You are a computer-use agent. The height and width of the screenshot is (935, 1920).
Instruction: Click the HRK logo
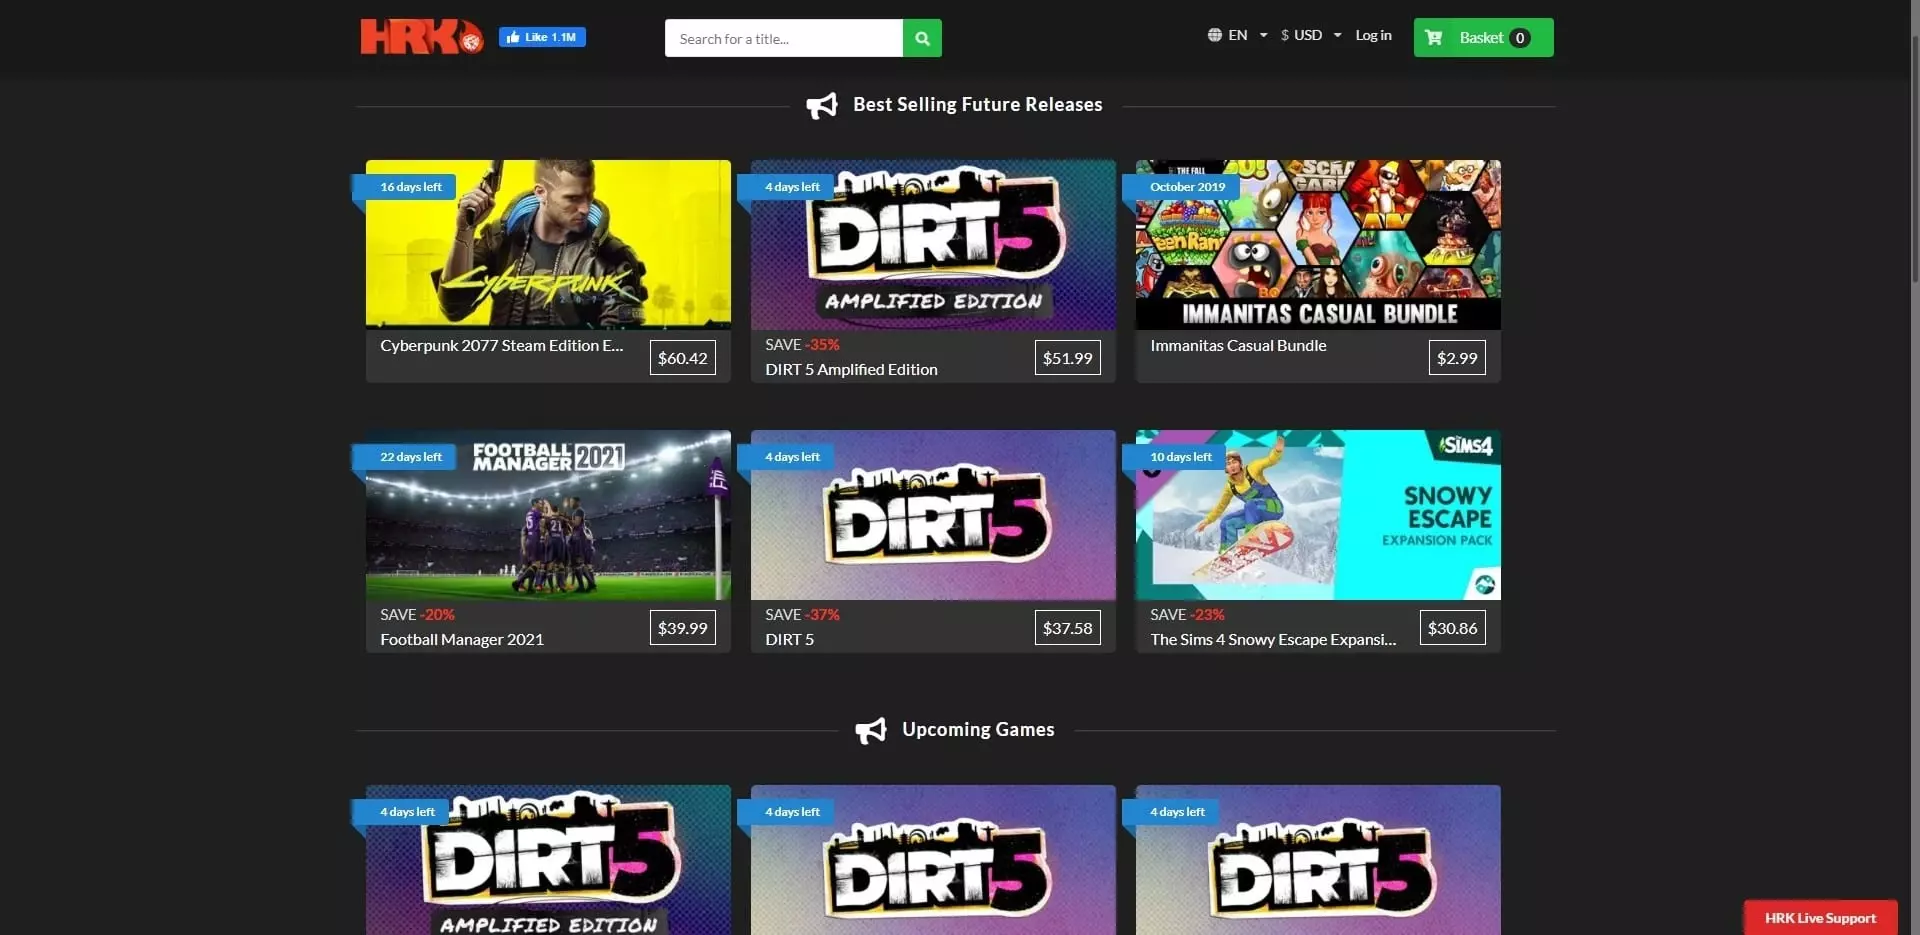pos(422,36)
